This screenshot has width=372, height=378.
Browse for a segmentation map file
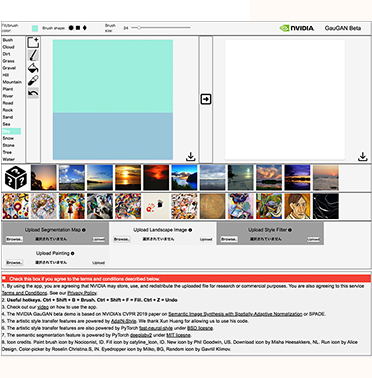14,239
